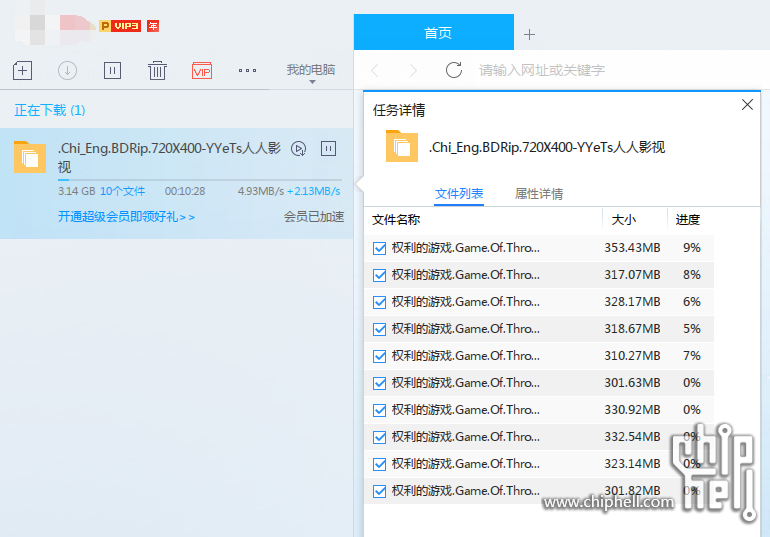Screen dimensions: 770x537
Task: Uncheck the 318.67MB file checkbox
Action: (x=379, y=329)
